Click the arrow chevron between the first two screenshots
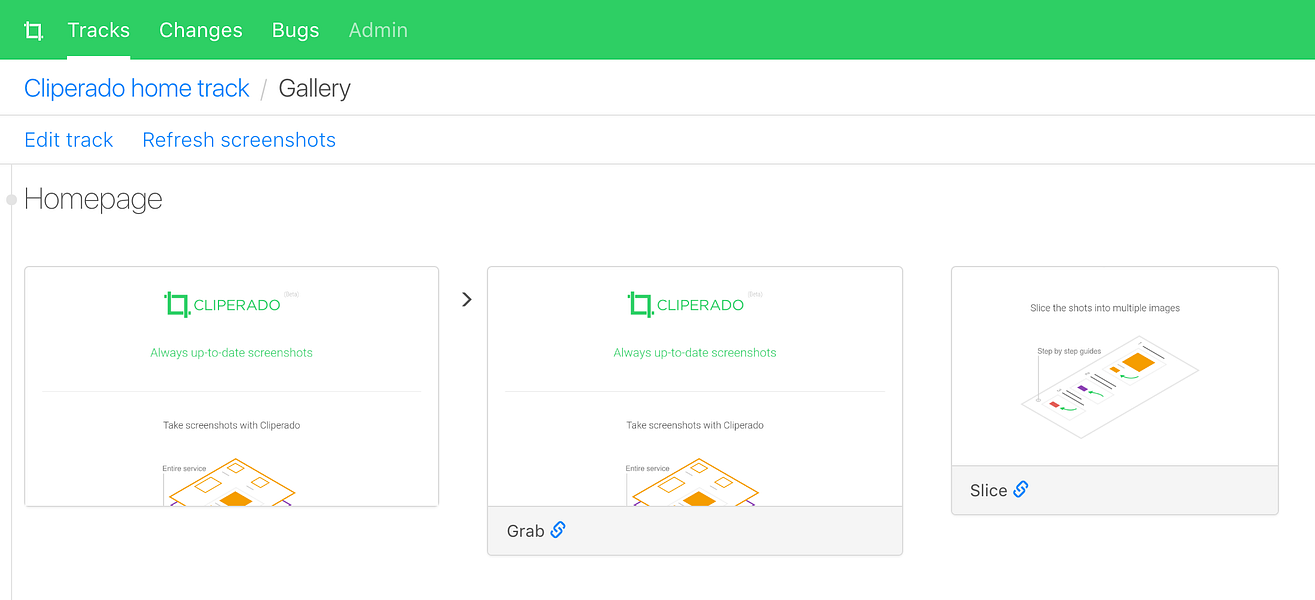This screenshot has height=600, width=1315. pyautogui.click(x=467, y=299)
